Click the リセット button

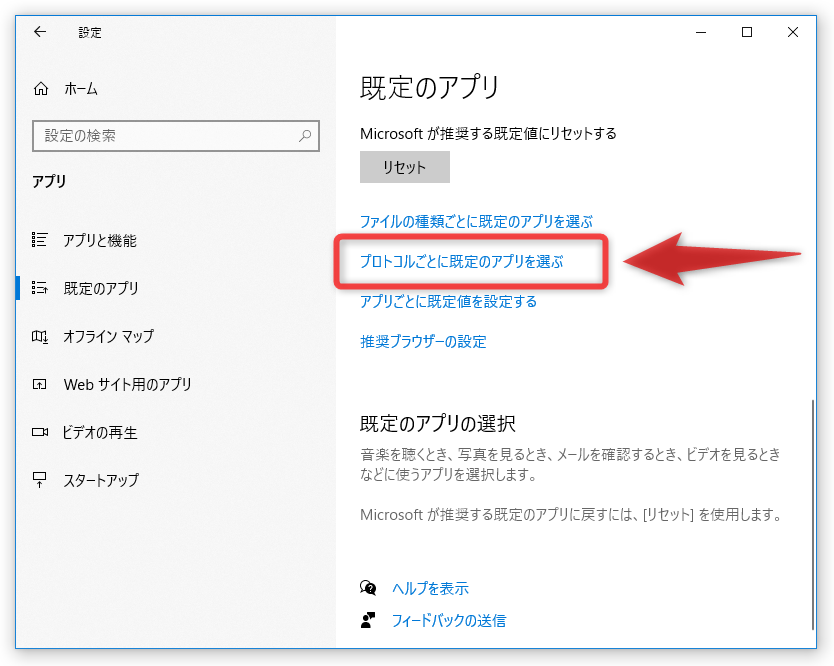pos(405,167)
